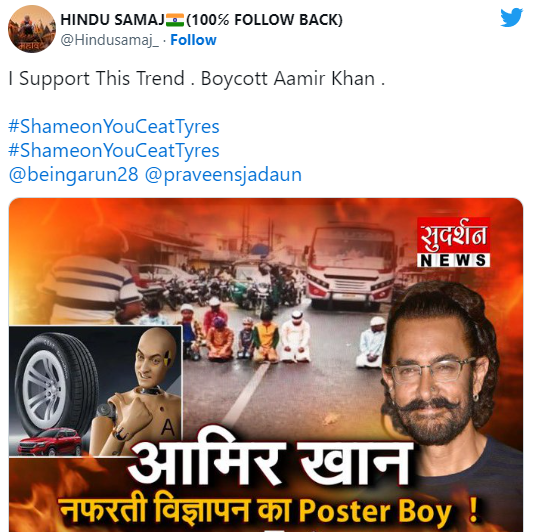The image size is (536, 532).
Task: Click the bus in the embedded image
Action: (351, 264)
